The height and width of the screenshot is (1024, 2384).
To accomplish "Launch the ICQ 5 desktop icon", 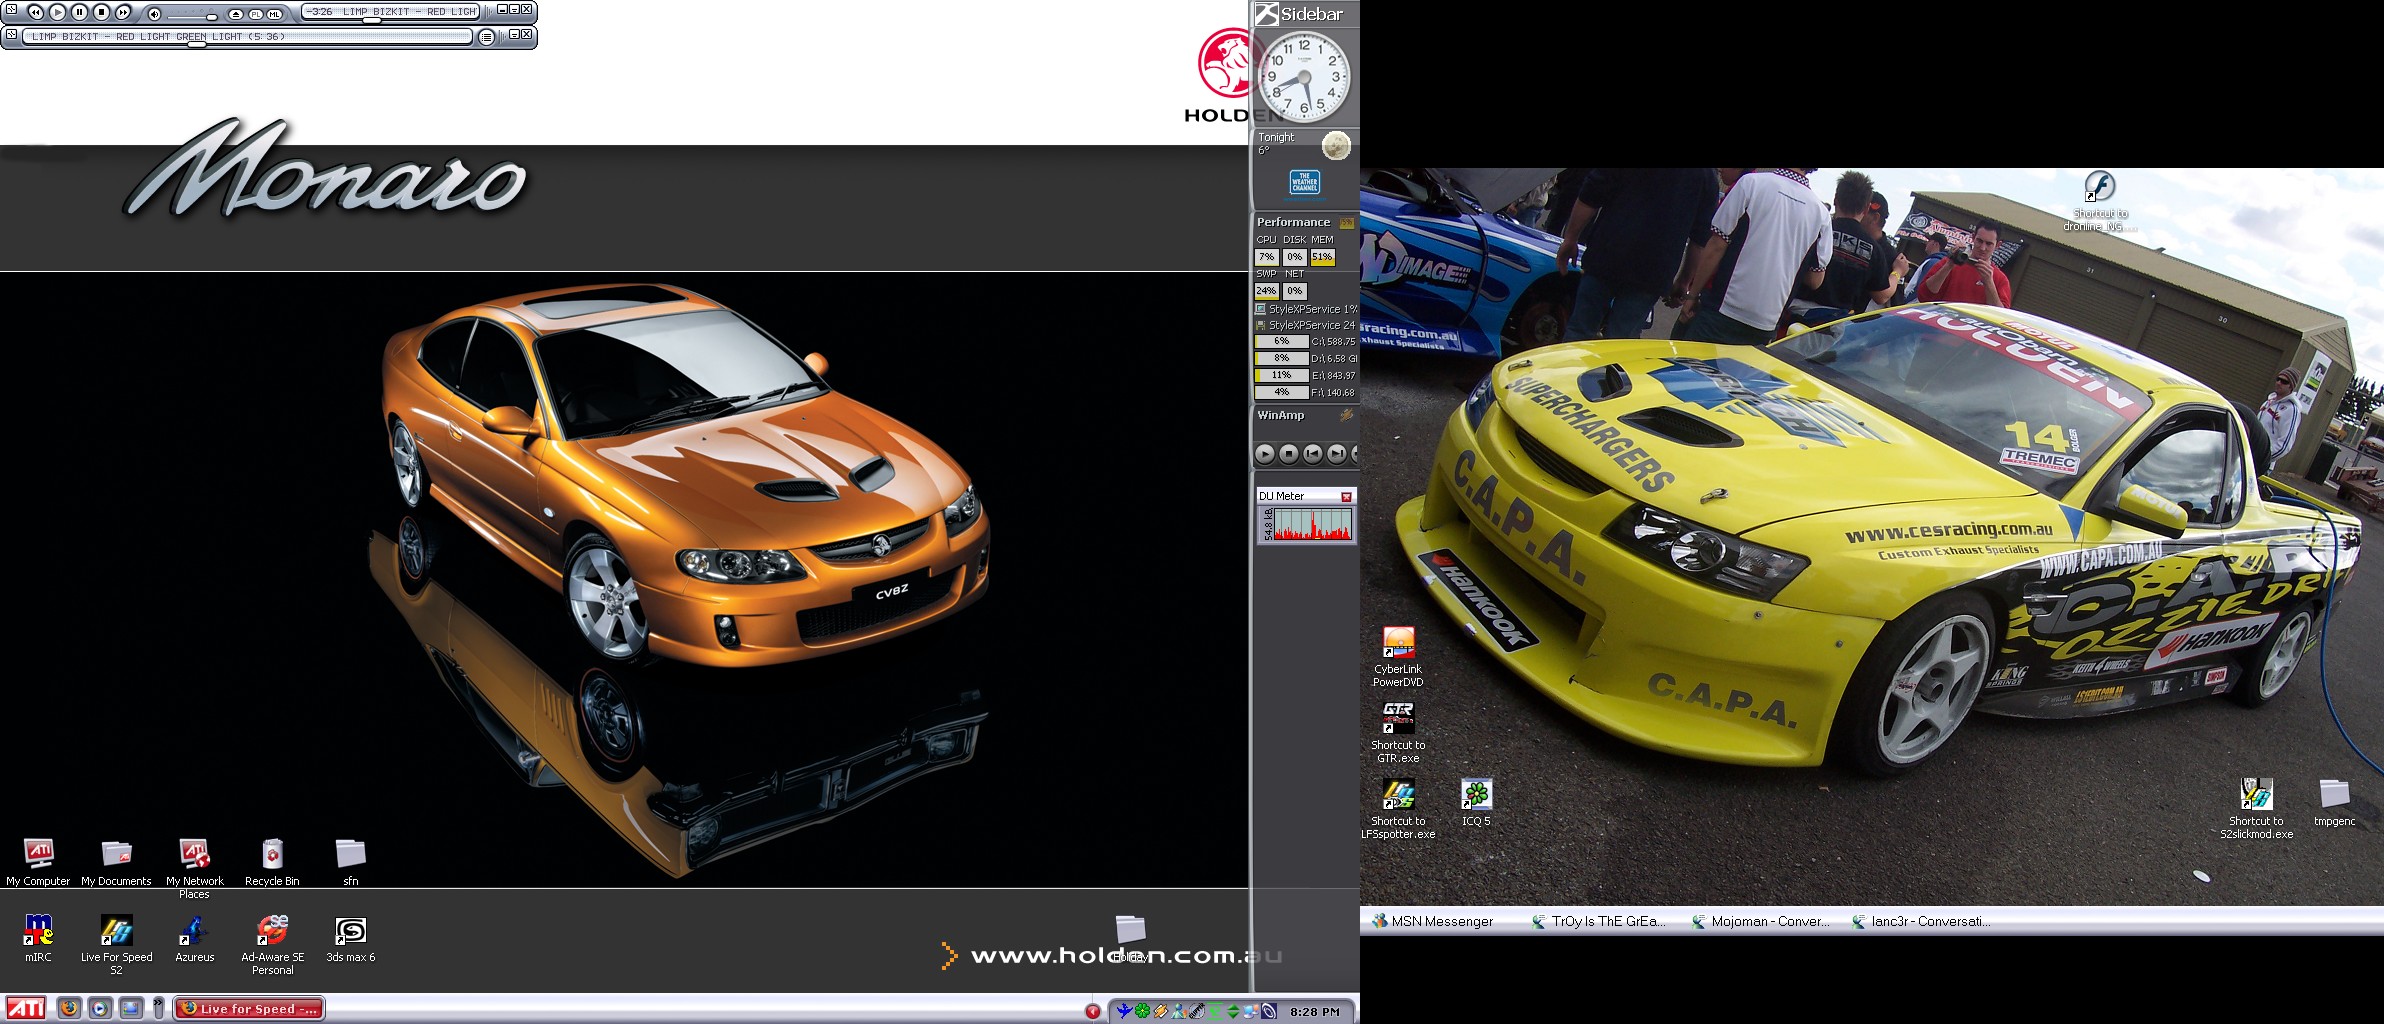I will 1476,803.
